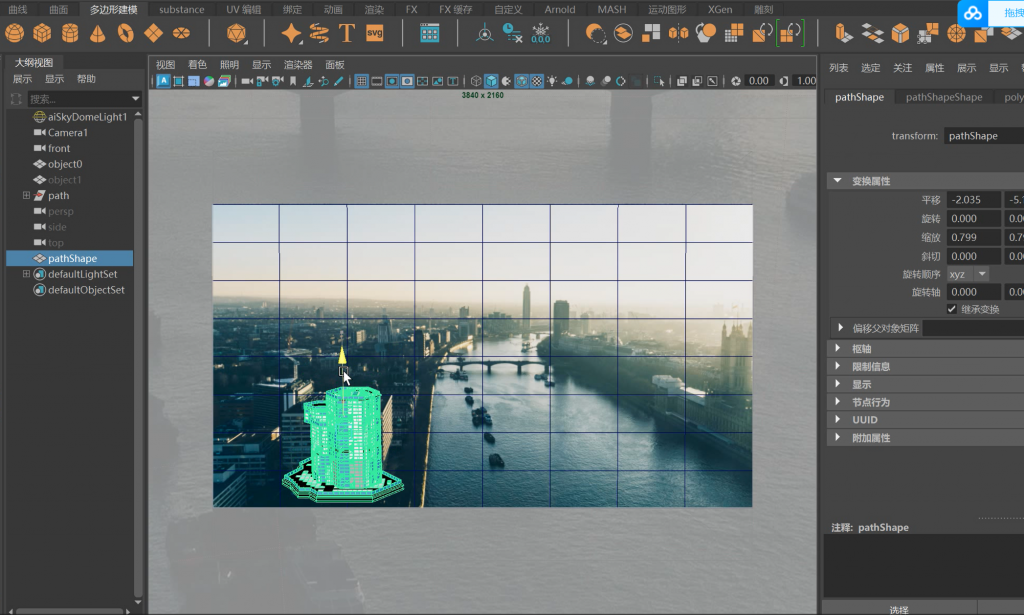
Task: Expand the 限制信息 section
Action: (x=838, y=366)
